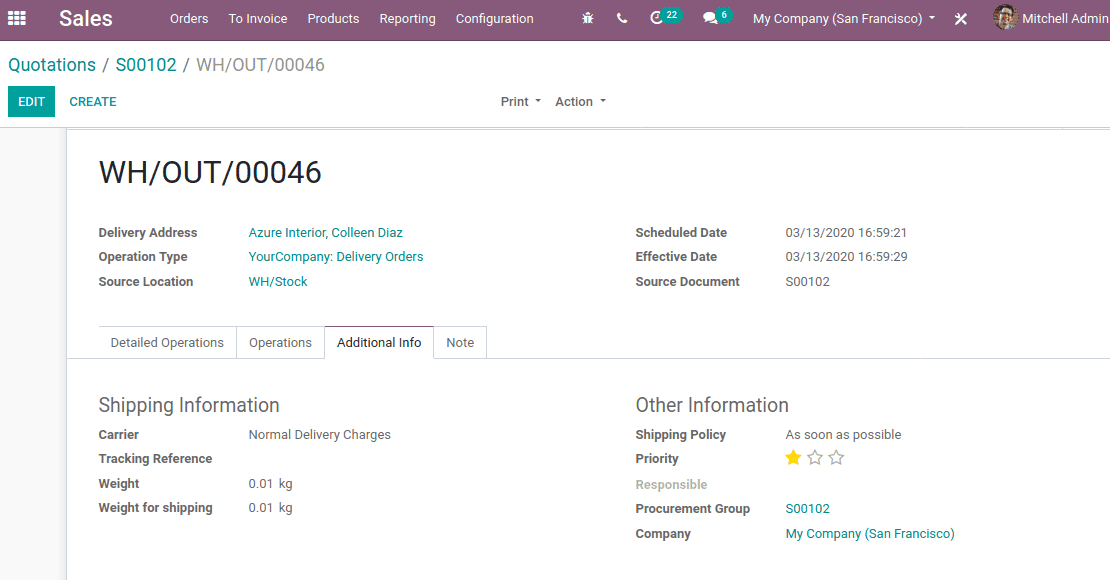Go back to Quotations breadcrumb
This screenshot has width=1110, height=580.
coord(52,64)
